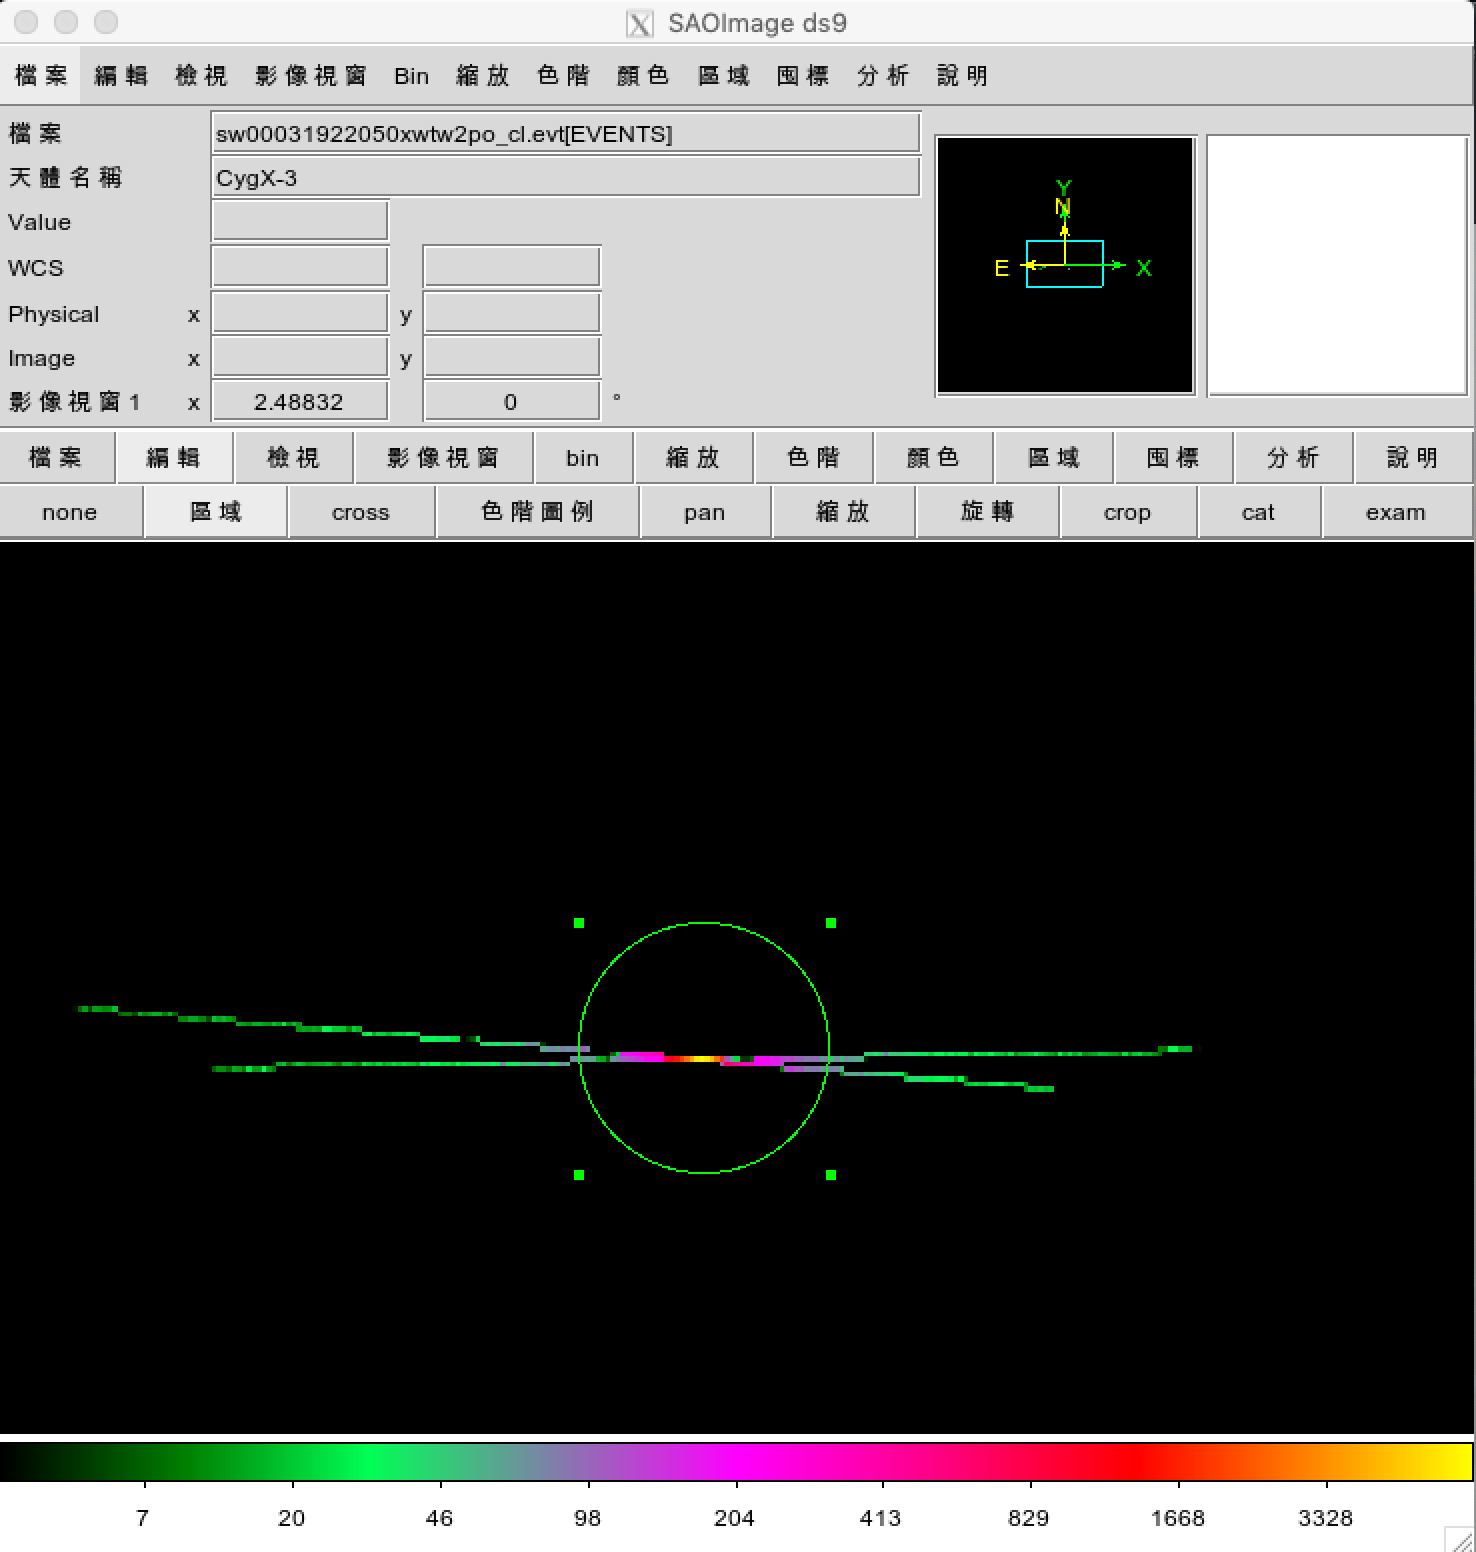Click the frame angle field showing 0
This screenshot has width=1476, height=1552.
[512, 401]
